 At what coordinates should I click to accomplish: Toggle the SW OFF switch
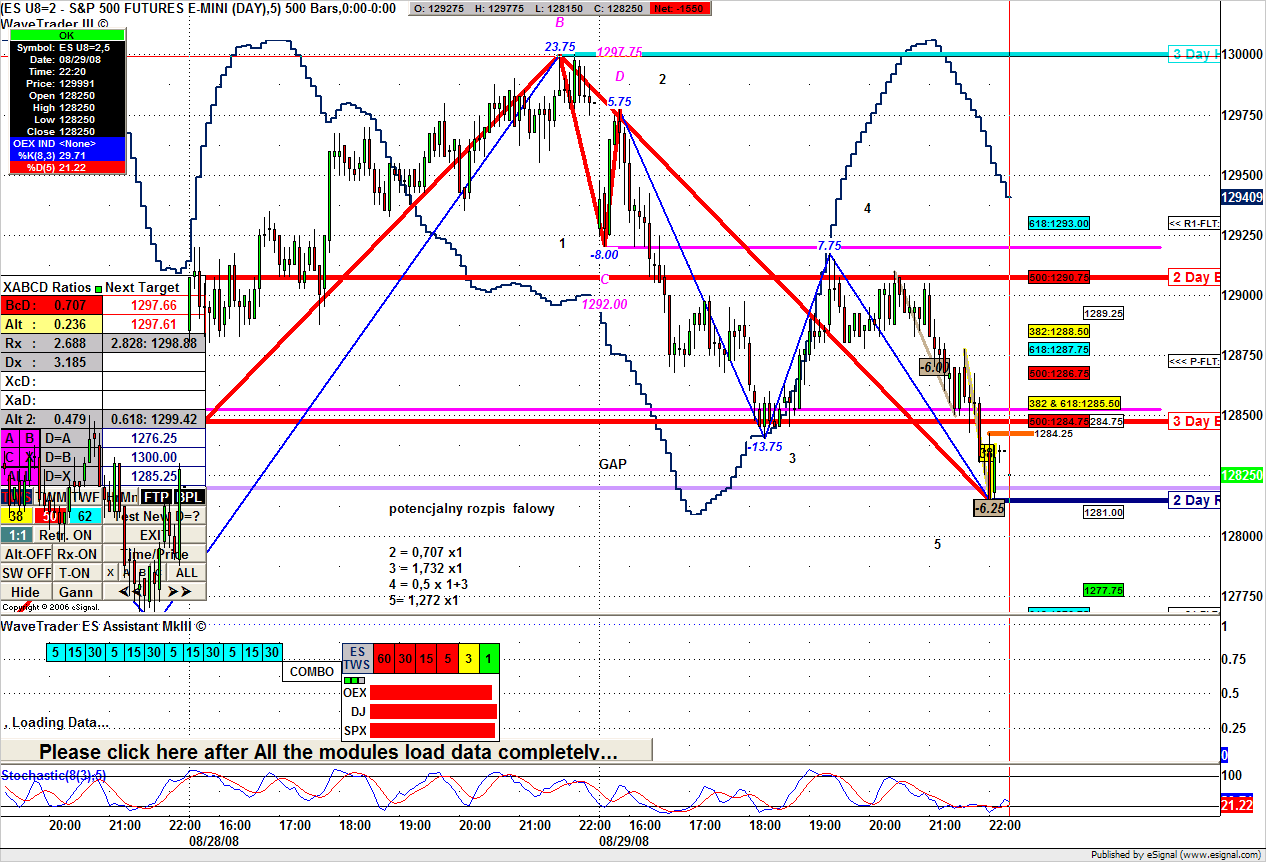click(x=27, y=572)
